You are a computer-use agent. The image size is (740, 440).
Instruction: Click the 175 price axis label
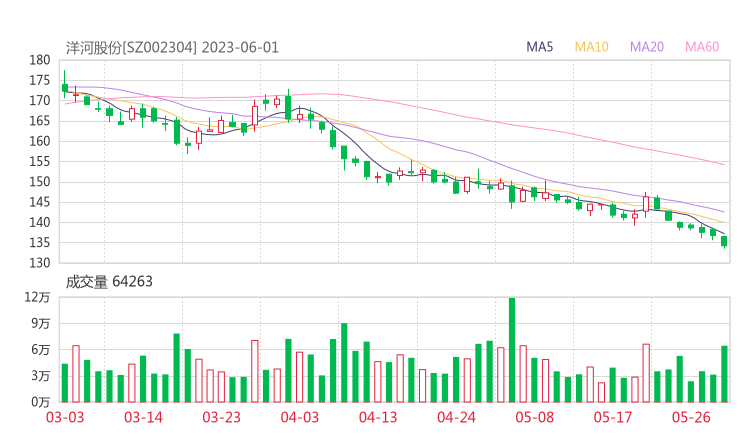[40, 80]
